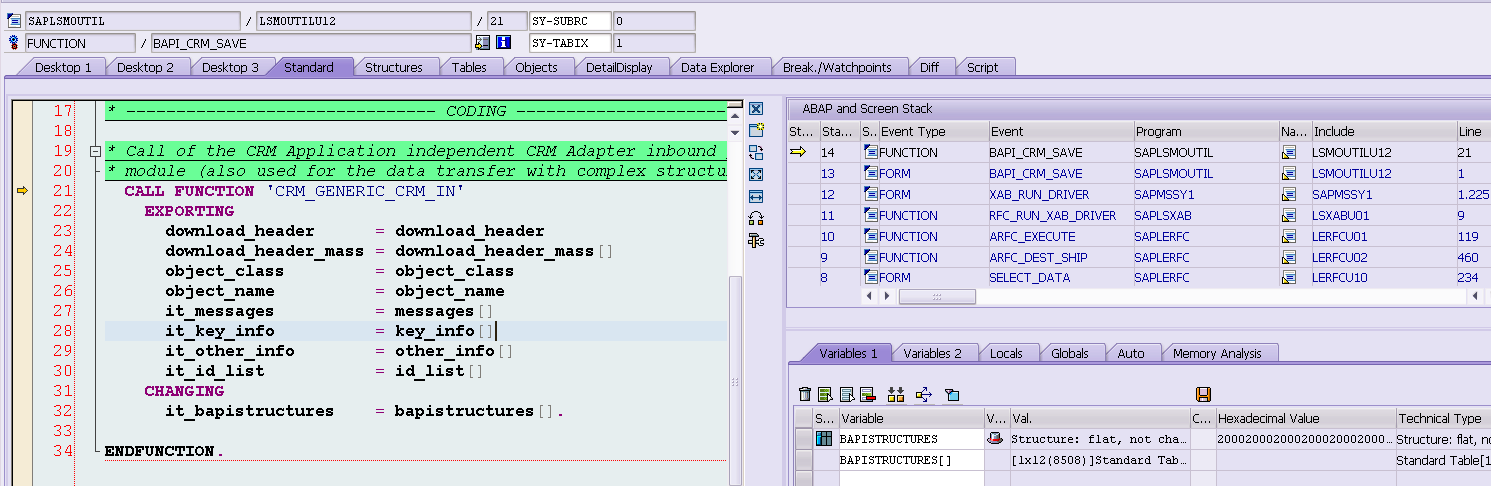Click the tool settings hierarchy icon
The width and height of the screenshot is (1491, 486).
(756, 240)
